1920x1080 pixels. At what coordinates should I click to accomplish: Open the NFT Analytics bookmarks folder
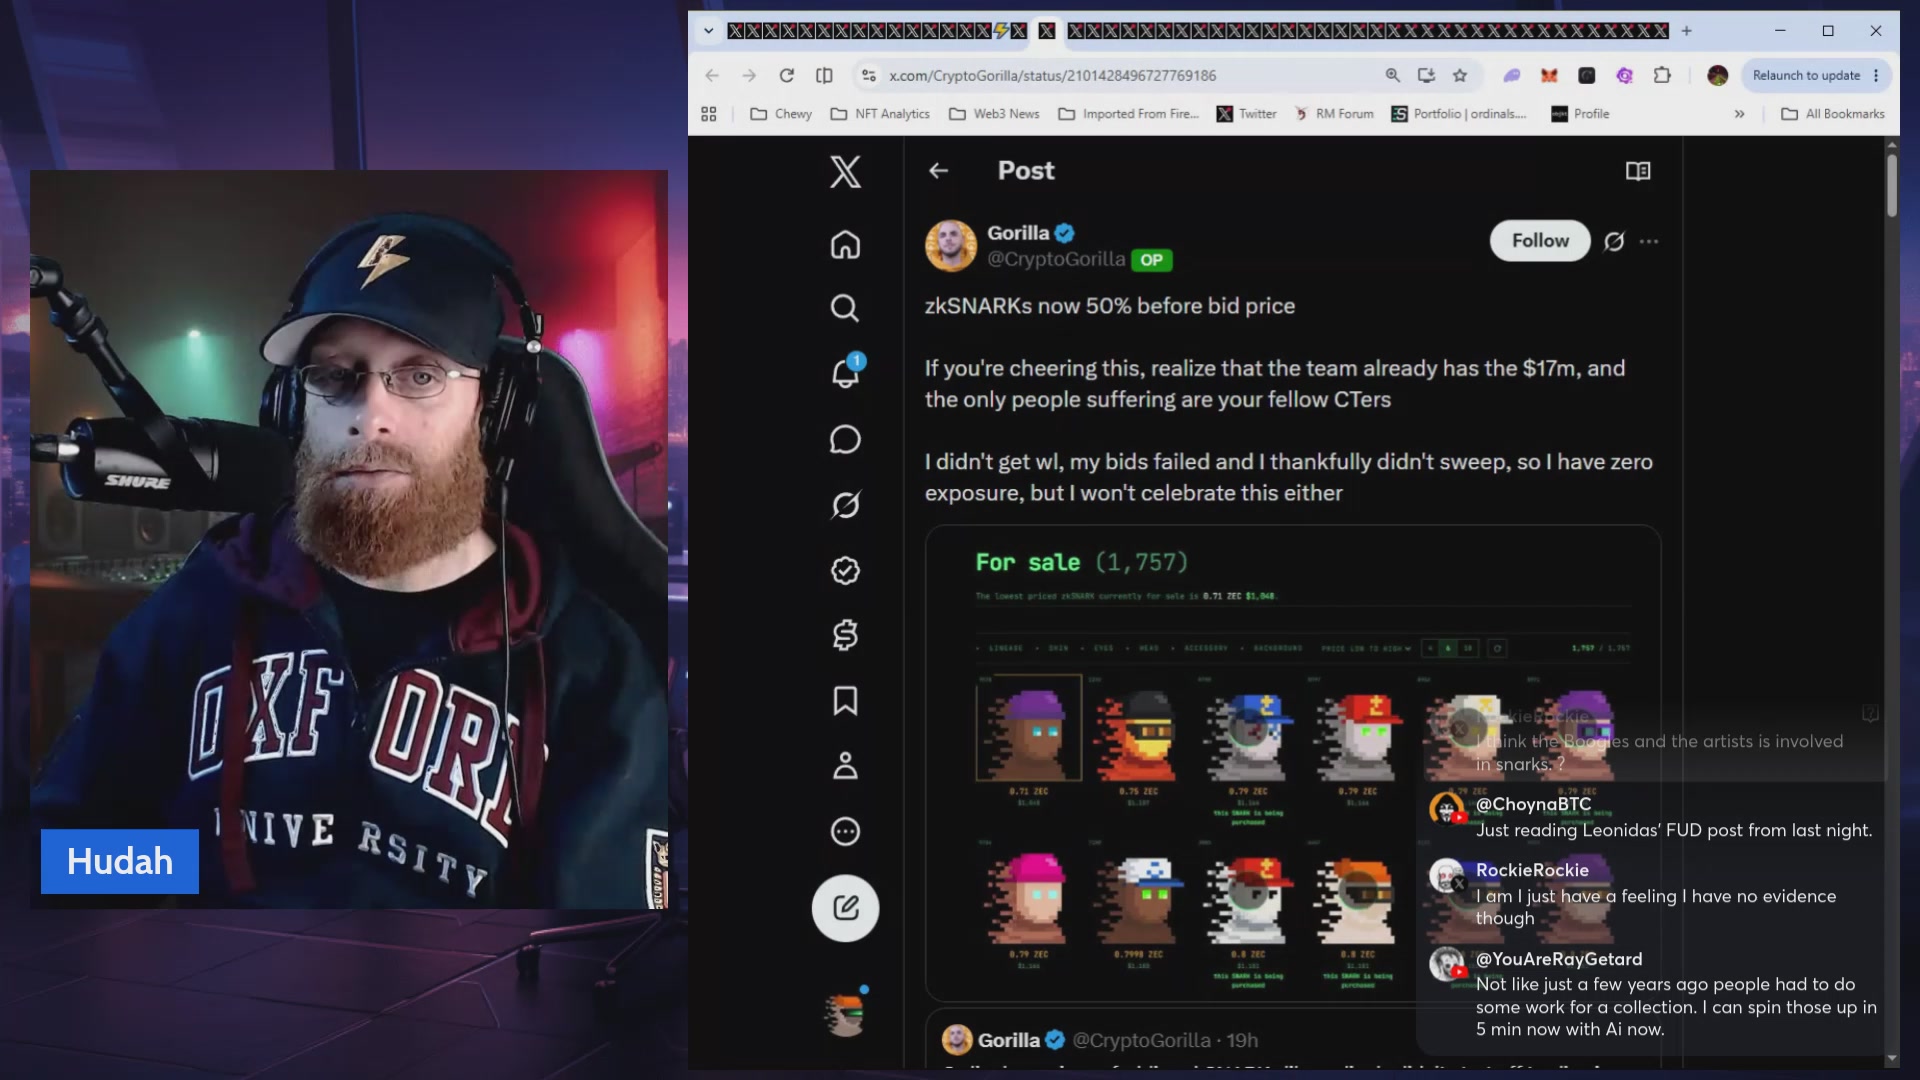(x=880, y=114)
